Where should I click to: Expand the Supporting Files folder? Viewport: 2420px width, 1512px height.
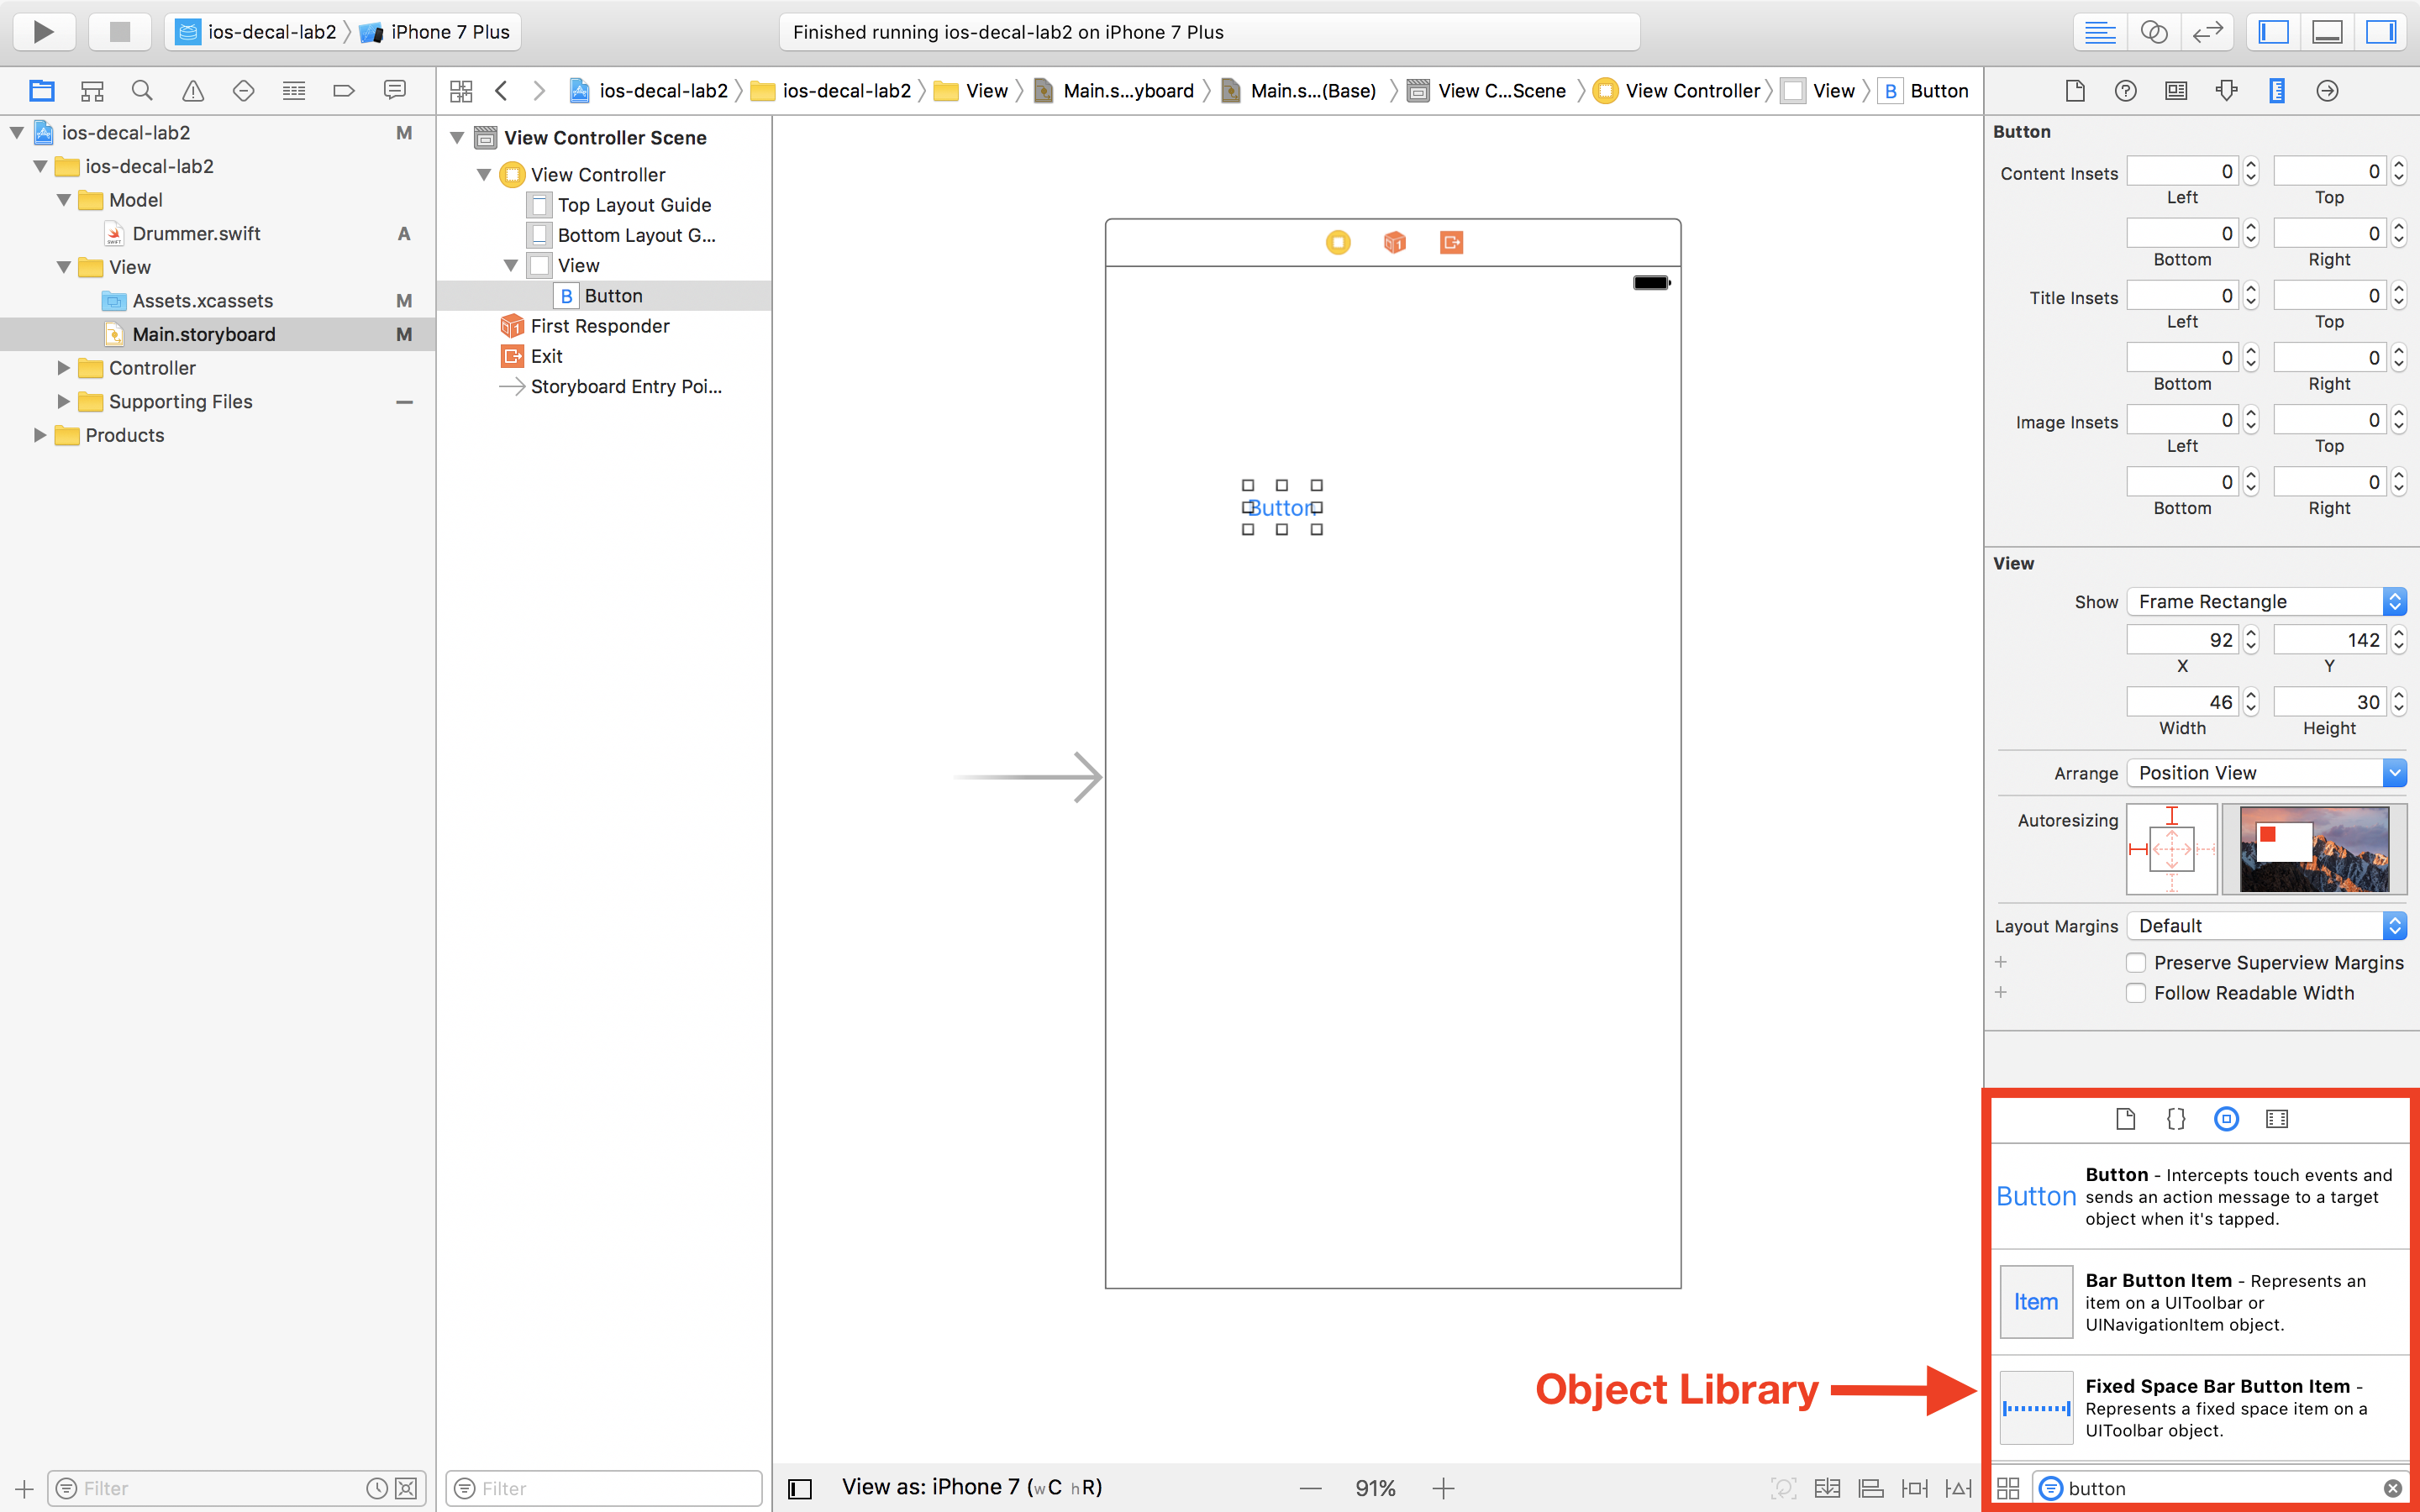(x=64, y=401)
